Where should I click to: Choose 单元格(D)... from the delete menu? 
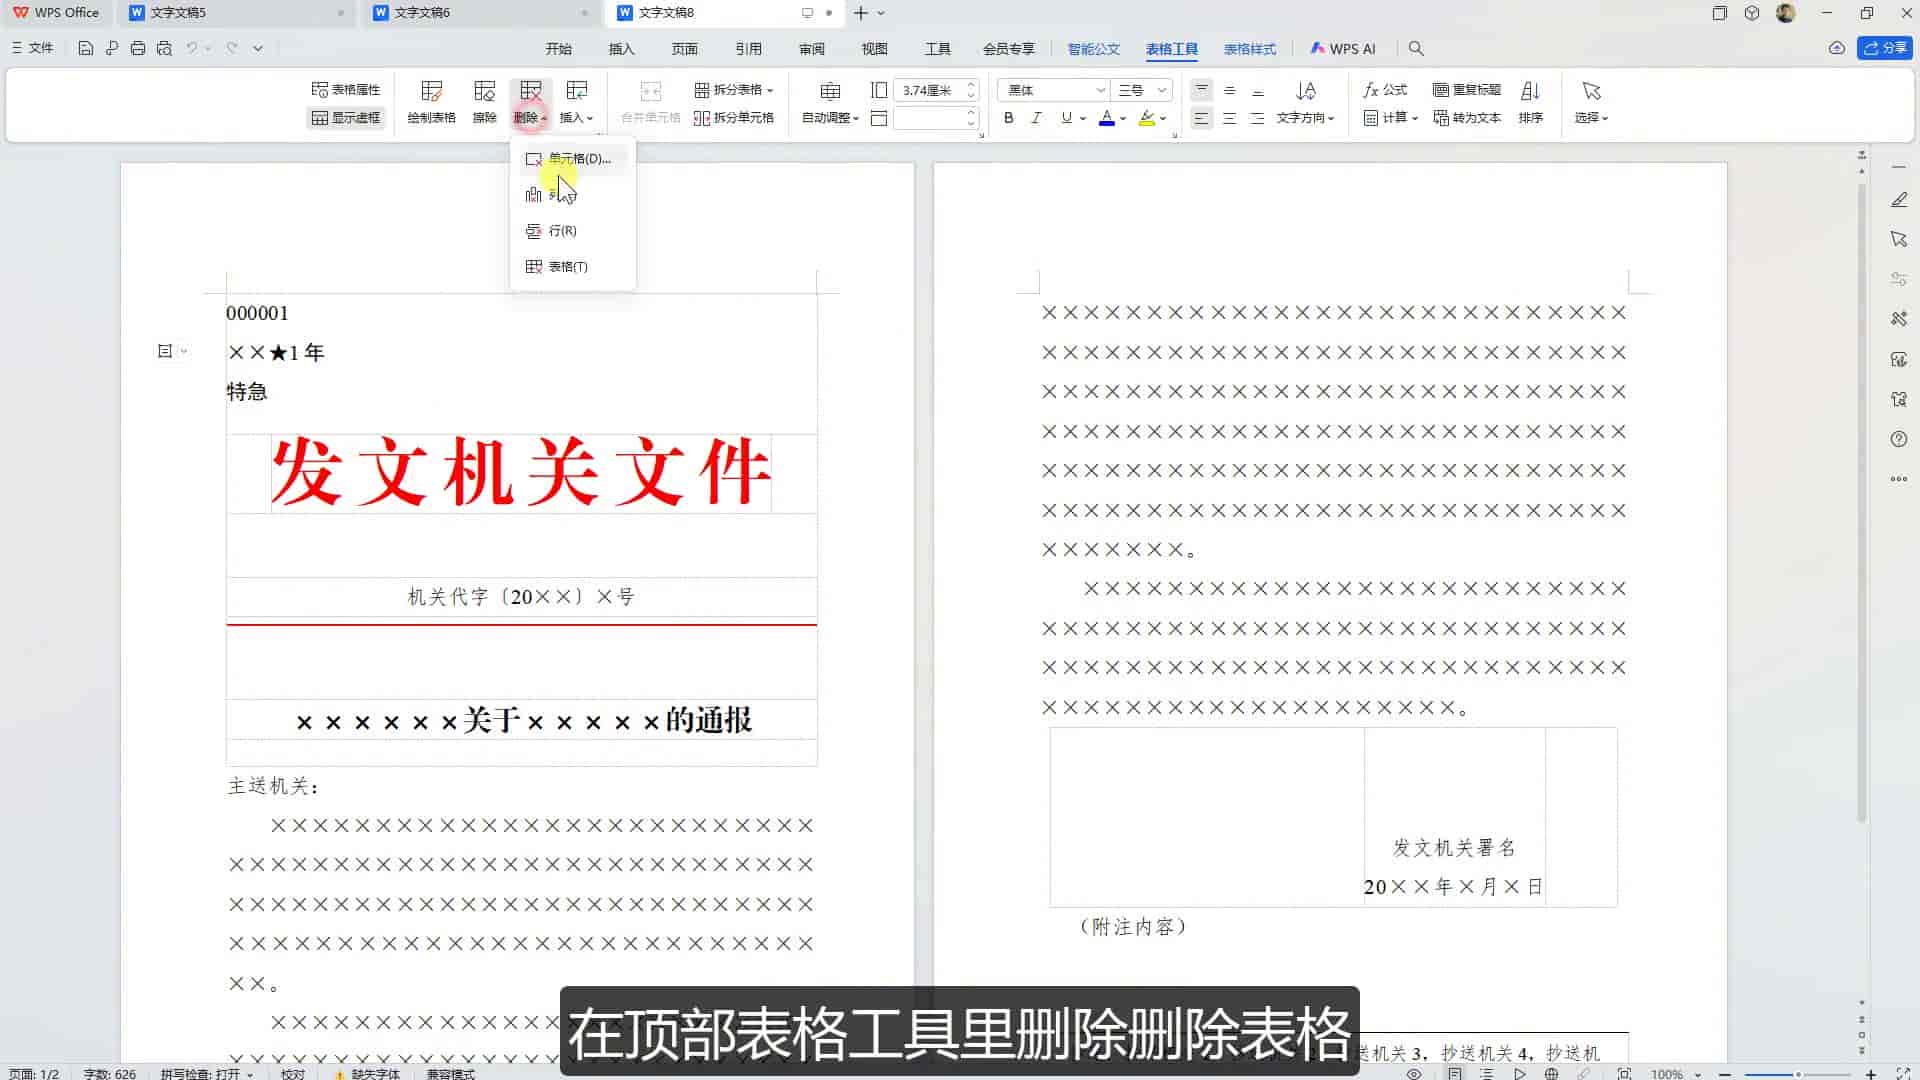click(x=573, y=158)
